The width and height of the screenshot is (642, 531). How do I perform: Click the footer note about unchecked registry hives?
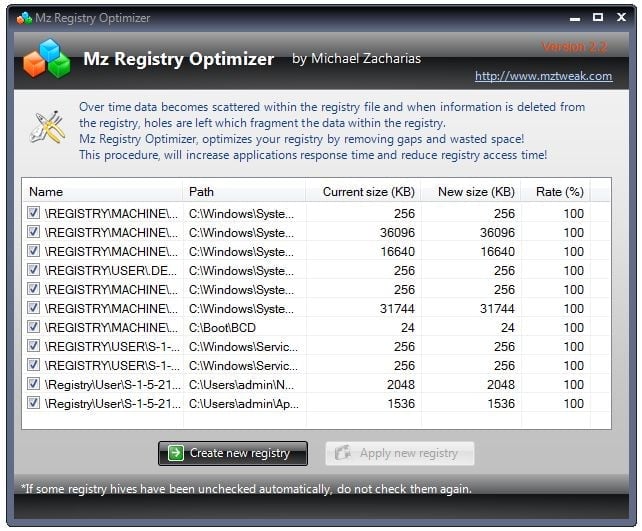pyautogui.click(x=246, y=489)
